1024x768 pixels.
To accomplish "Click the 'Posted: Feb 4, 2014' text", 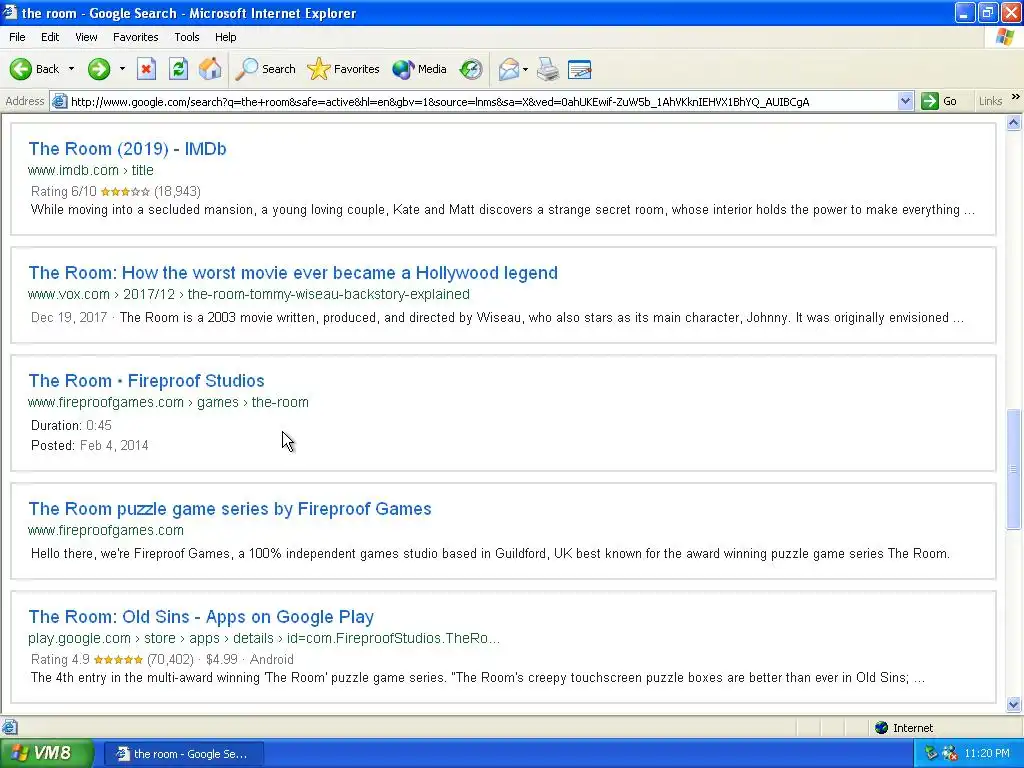I will [x=89, y=445].
